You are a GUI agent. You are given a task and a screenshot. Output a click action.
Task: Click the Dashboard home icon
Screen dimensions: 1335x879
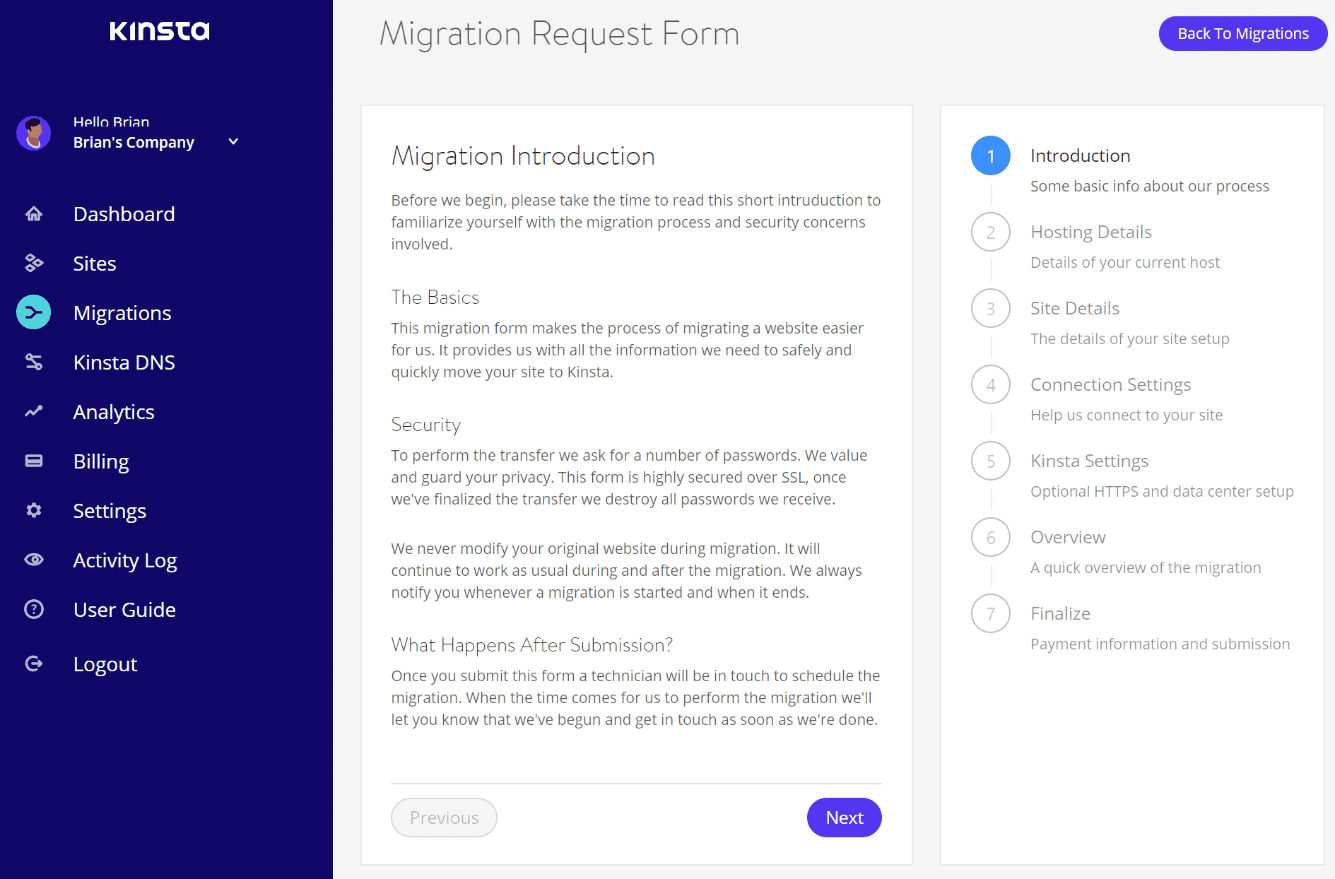[34, 214]
